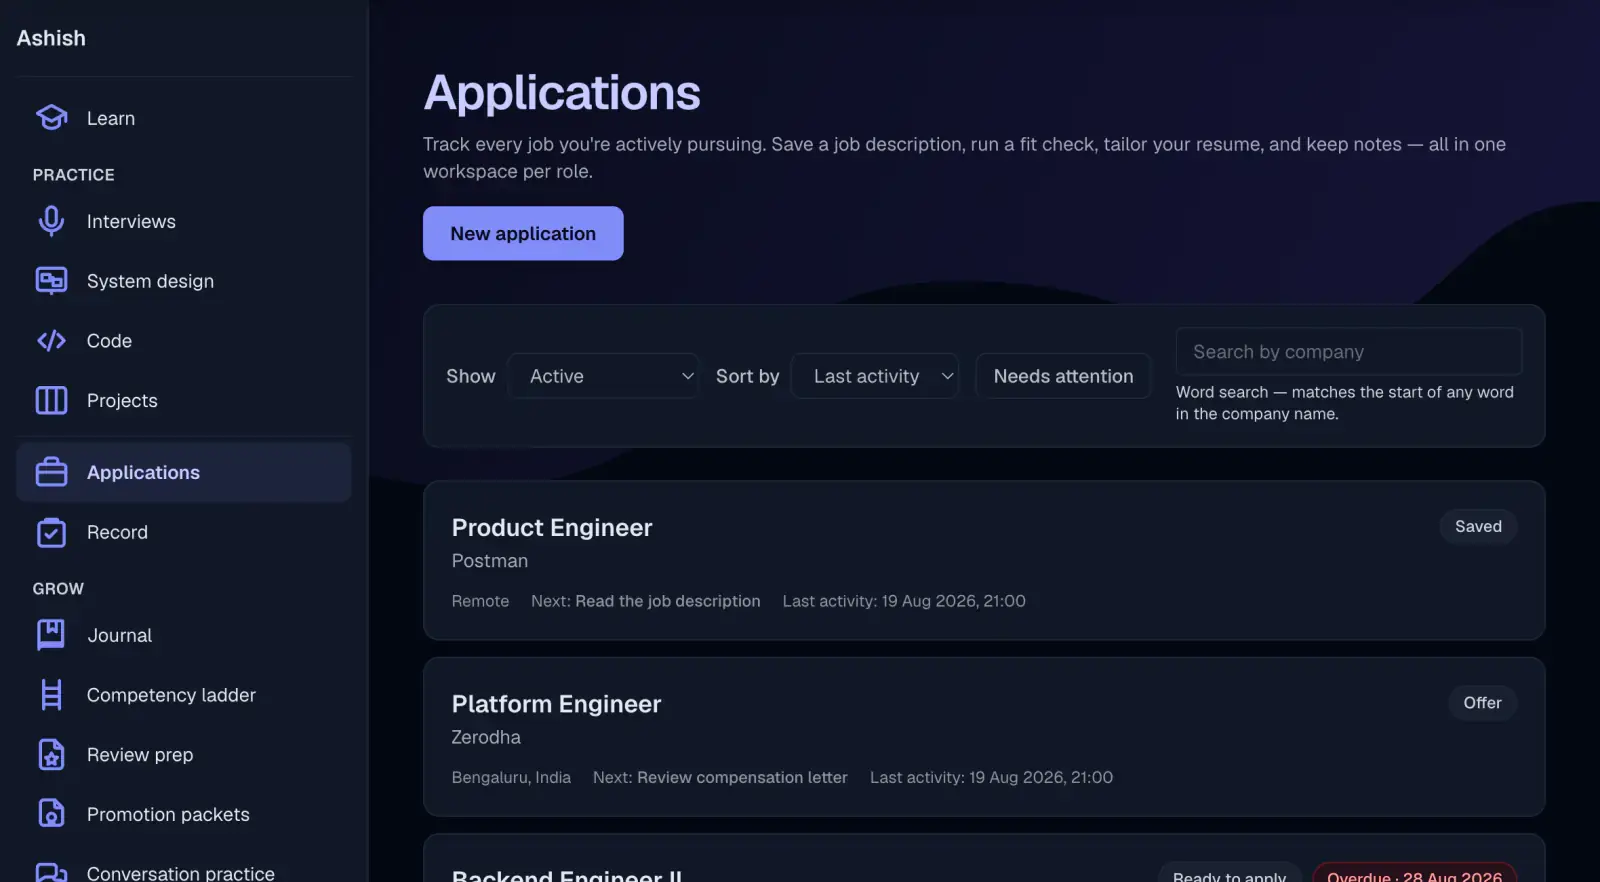Click the Promotion packets document icon
This screenshot has width=1600, height=882.
coord(51,814)
